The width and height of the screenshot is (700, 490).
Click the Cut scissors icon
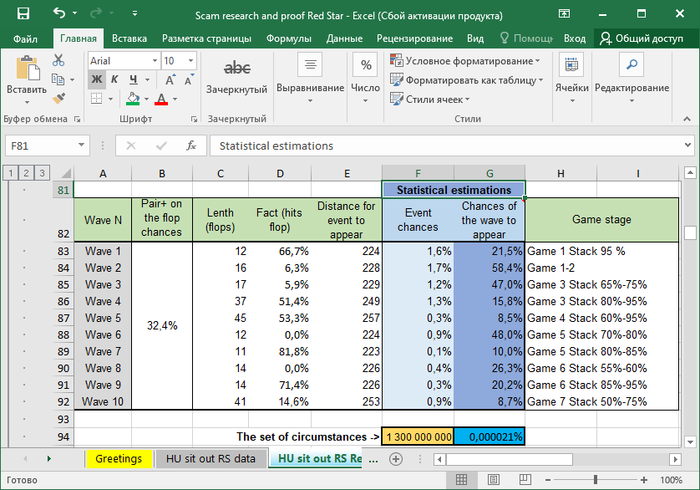point(60,61)
